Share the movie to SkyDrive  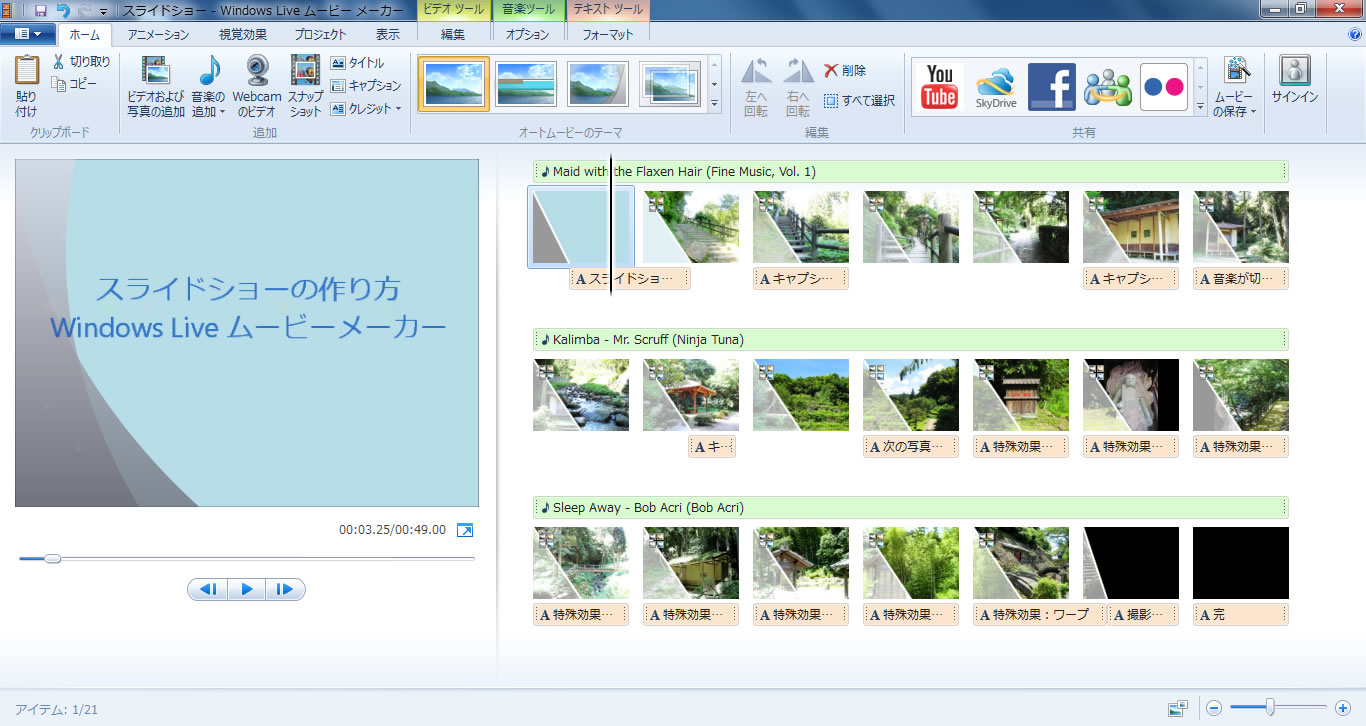click(996, 86)
